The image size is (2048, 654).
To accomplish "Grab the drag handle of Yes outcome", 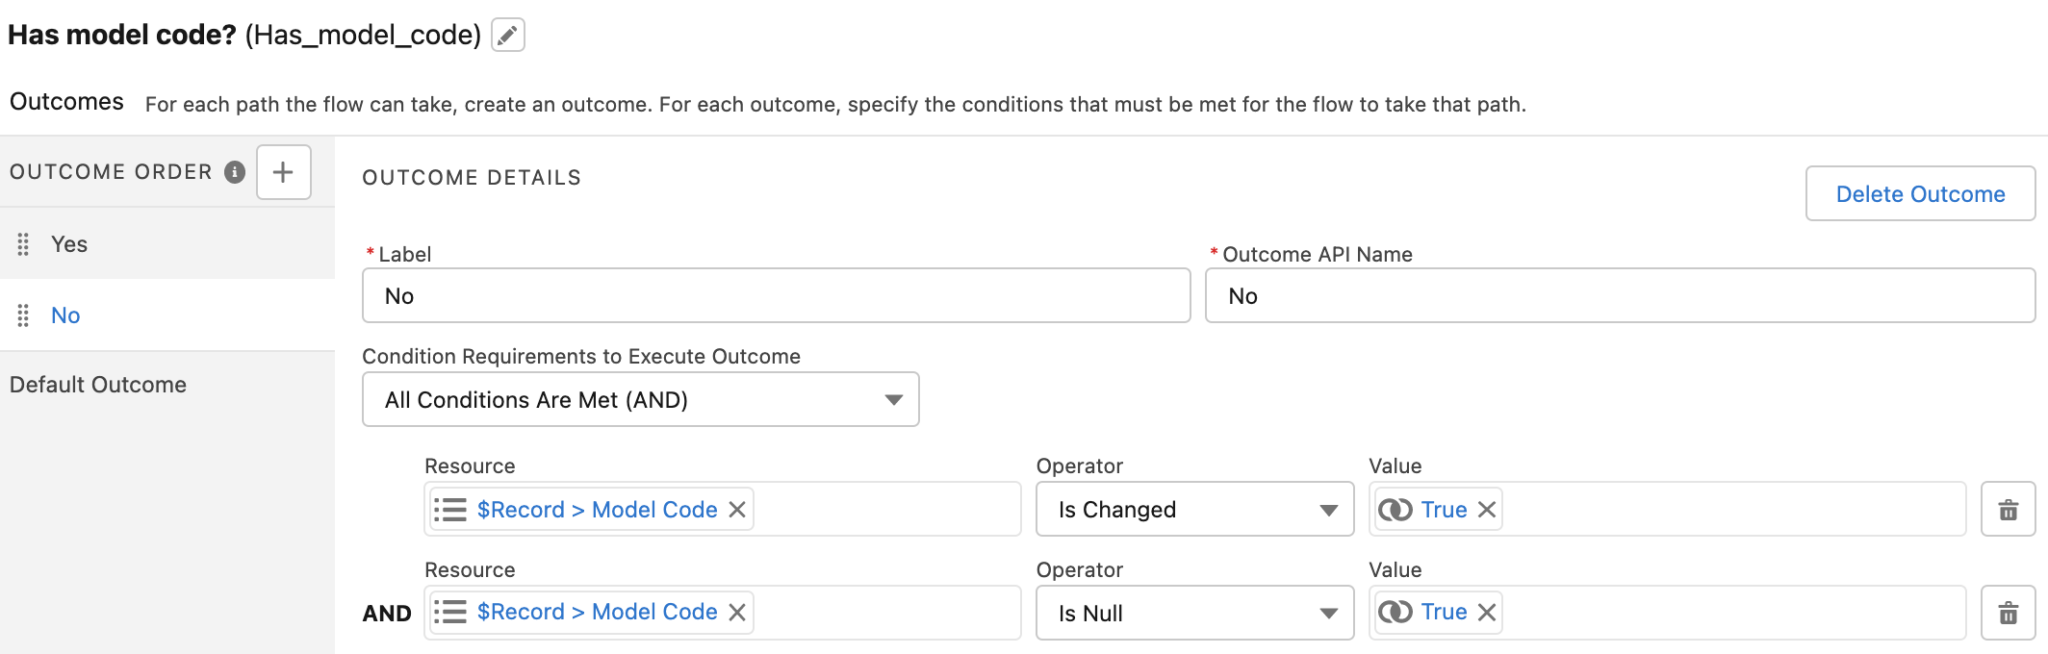I will (23, 244).
